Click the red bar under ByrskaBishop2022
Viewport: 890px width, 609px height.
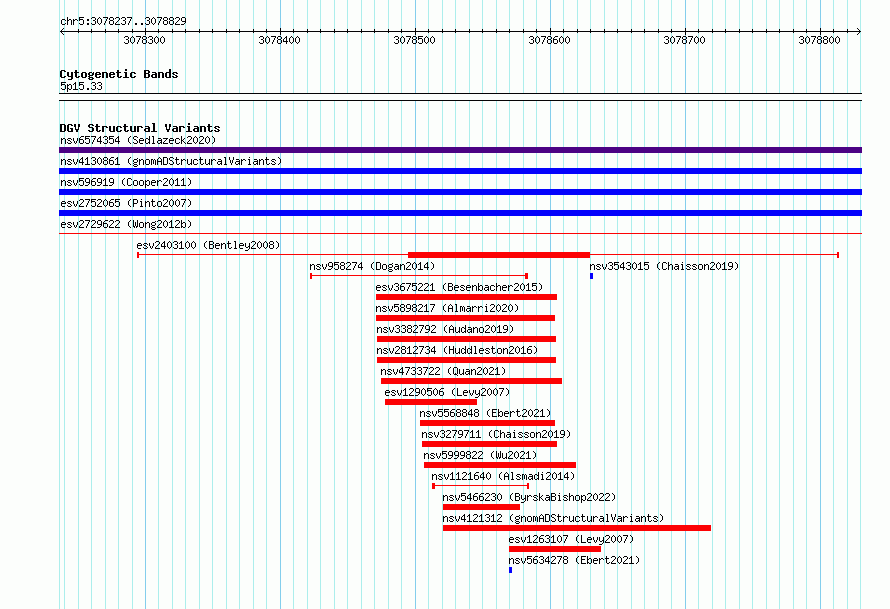(x=481, y=507)
